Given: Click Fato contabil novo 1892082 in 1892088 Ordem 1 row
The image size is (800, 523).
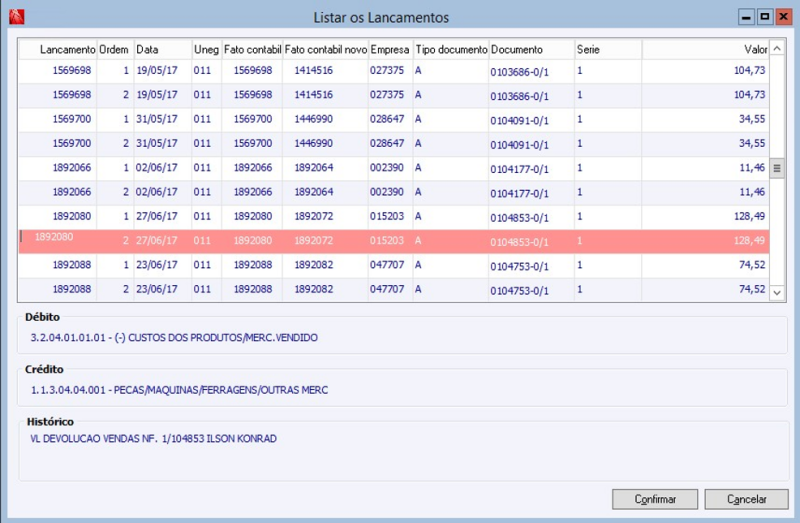Looking at the screenshot, I should (313, 265).
